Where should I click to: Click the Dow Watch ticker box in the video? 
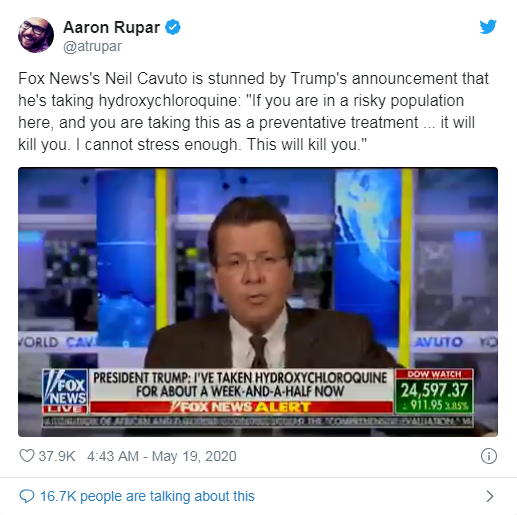click(x=434, y=391)
